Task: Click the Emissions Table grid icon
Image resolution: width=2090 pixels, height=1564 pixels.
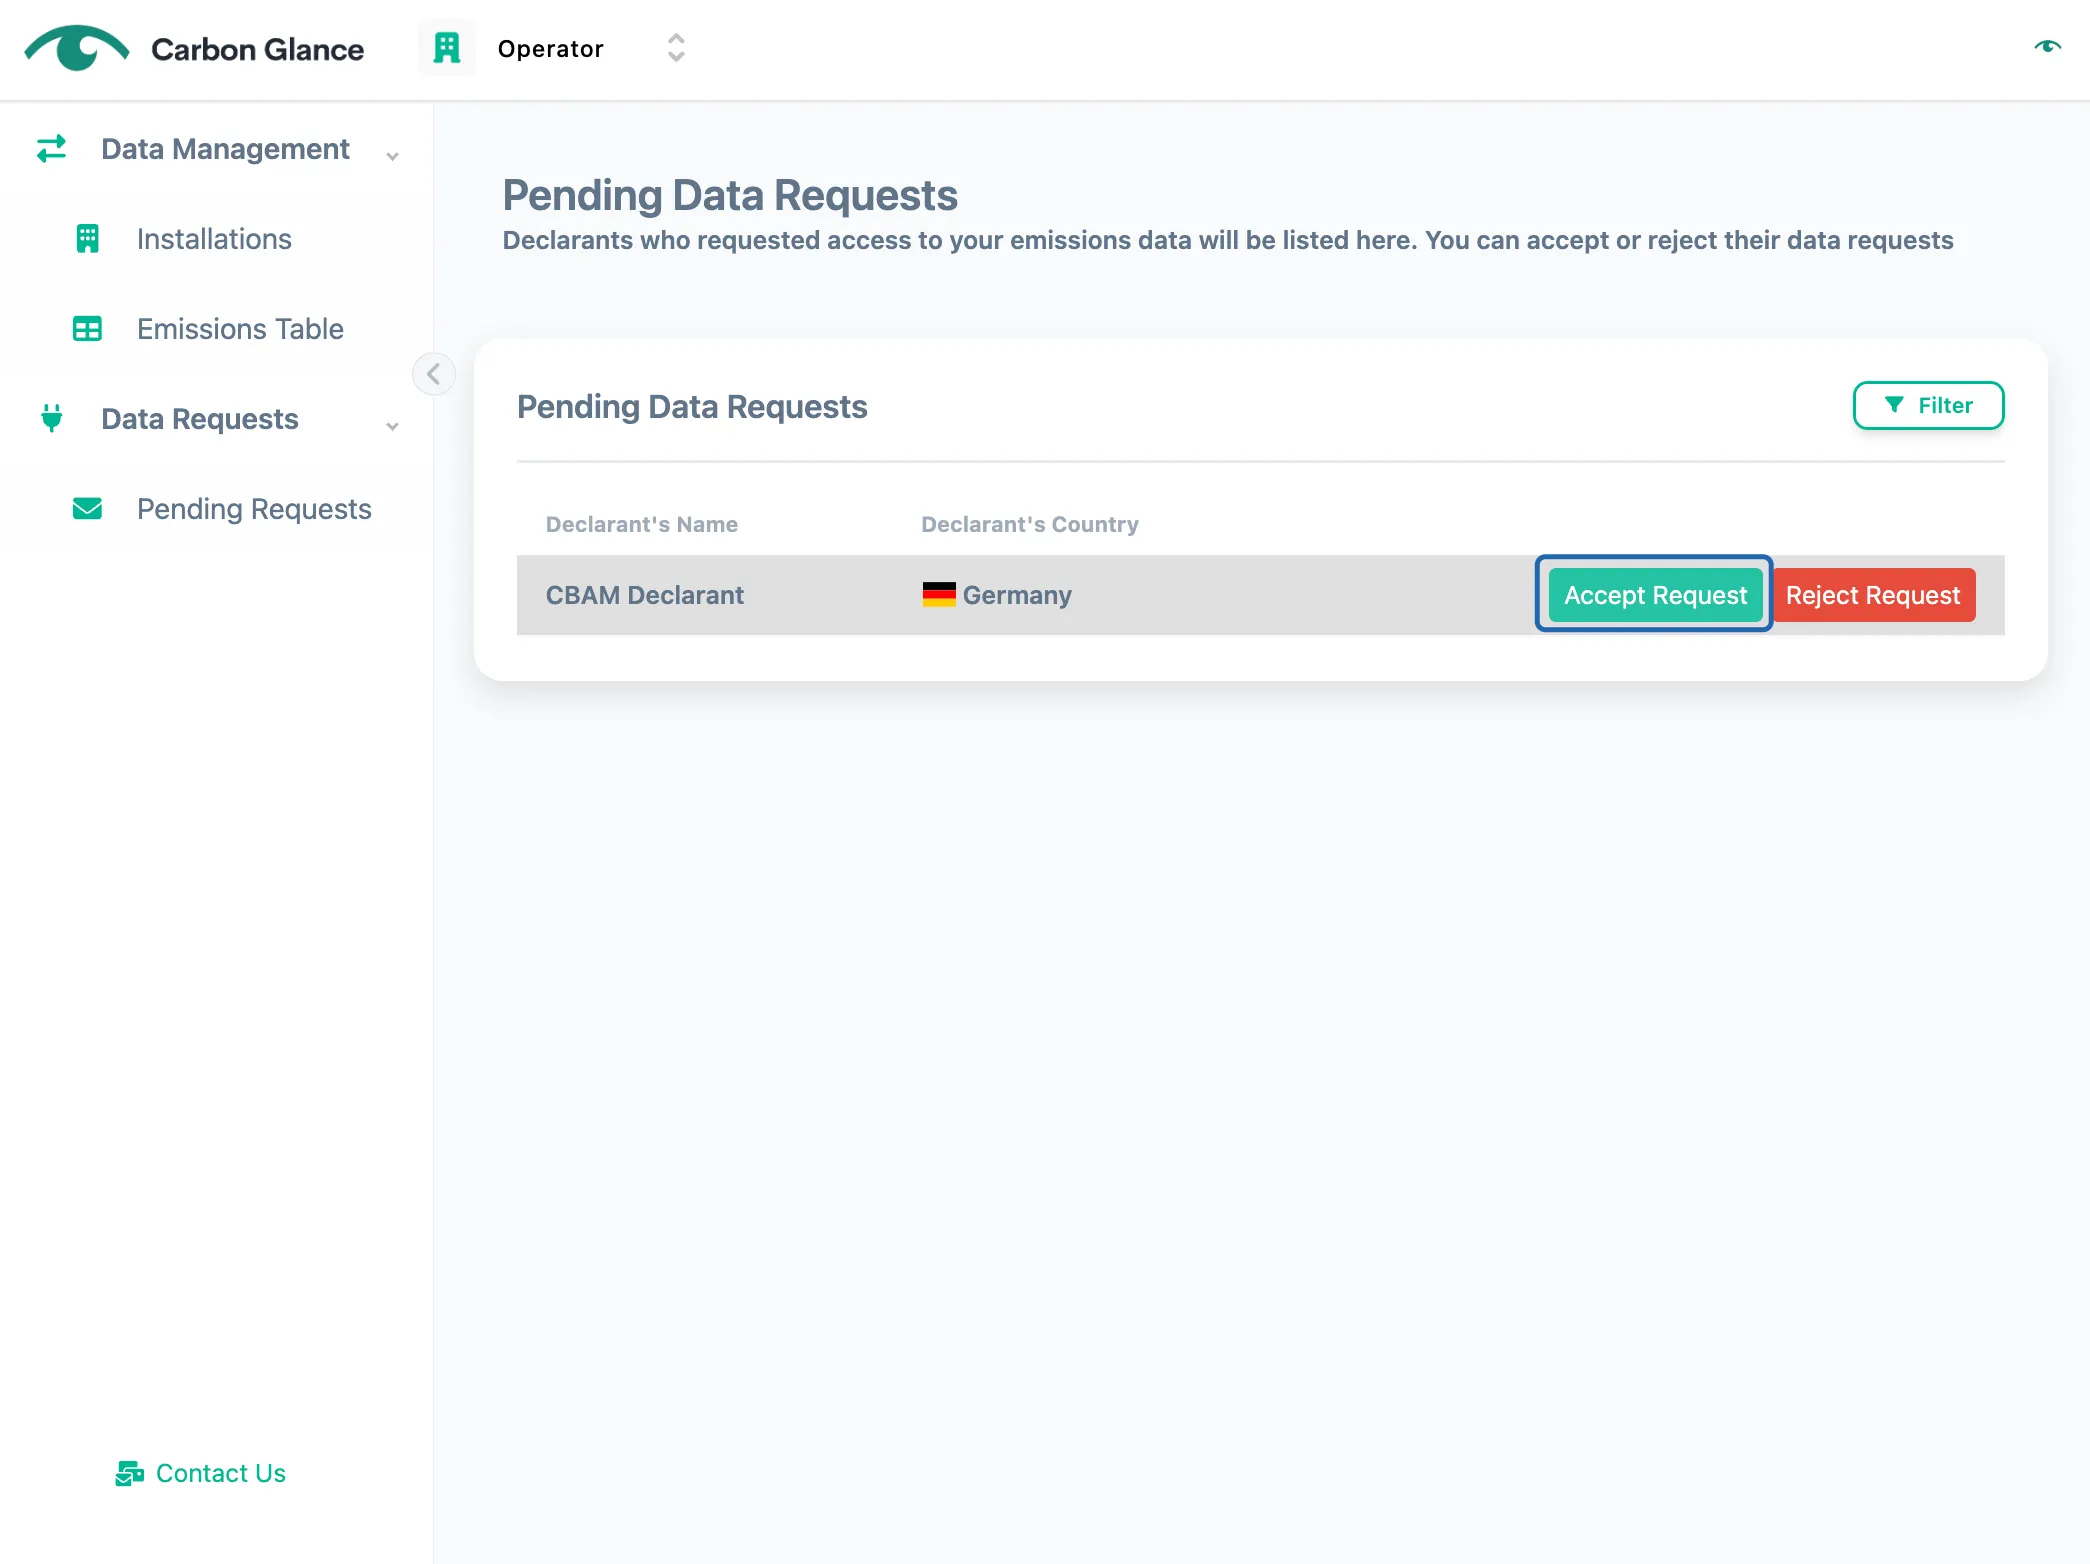Action: click(88, 329)
